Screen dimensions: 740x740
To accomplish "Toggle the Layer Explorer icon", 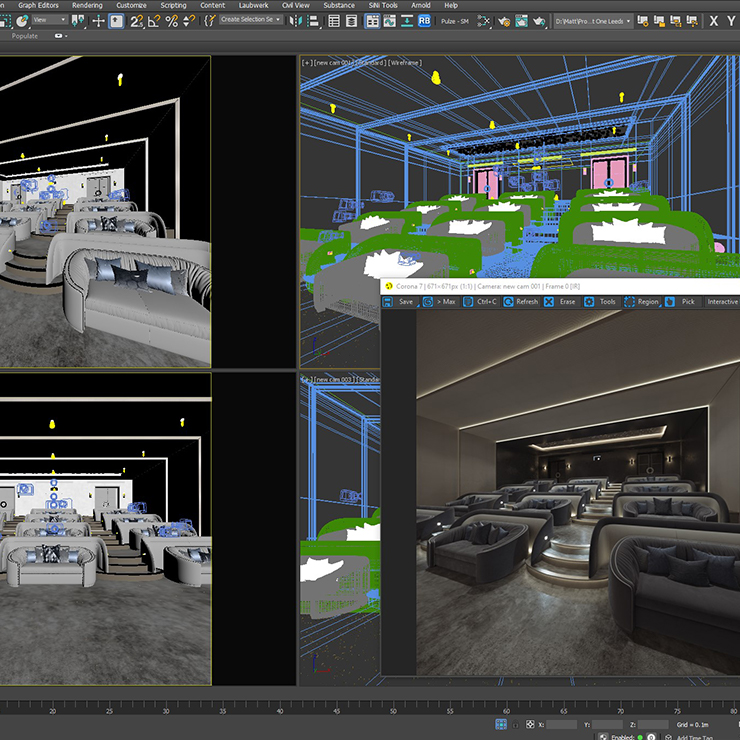I will (351, 21).
